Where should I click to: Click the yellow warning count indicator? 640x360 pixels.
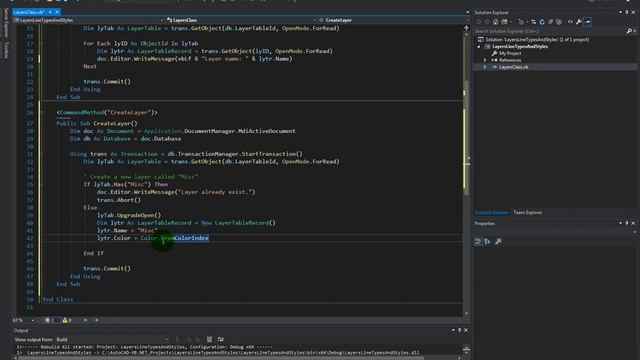67,320
